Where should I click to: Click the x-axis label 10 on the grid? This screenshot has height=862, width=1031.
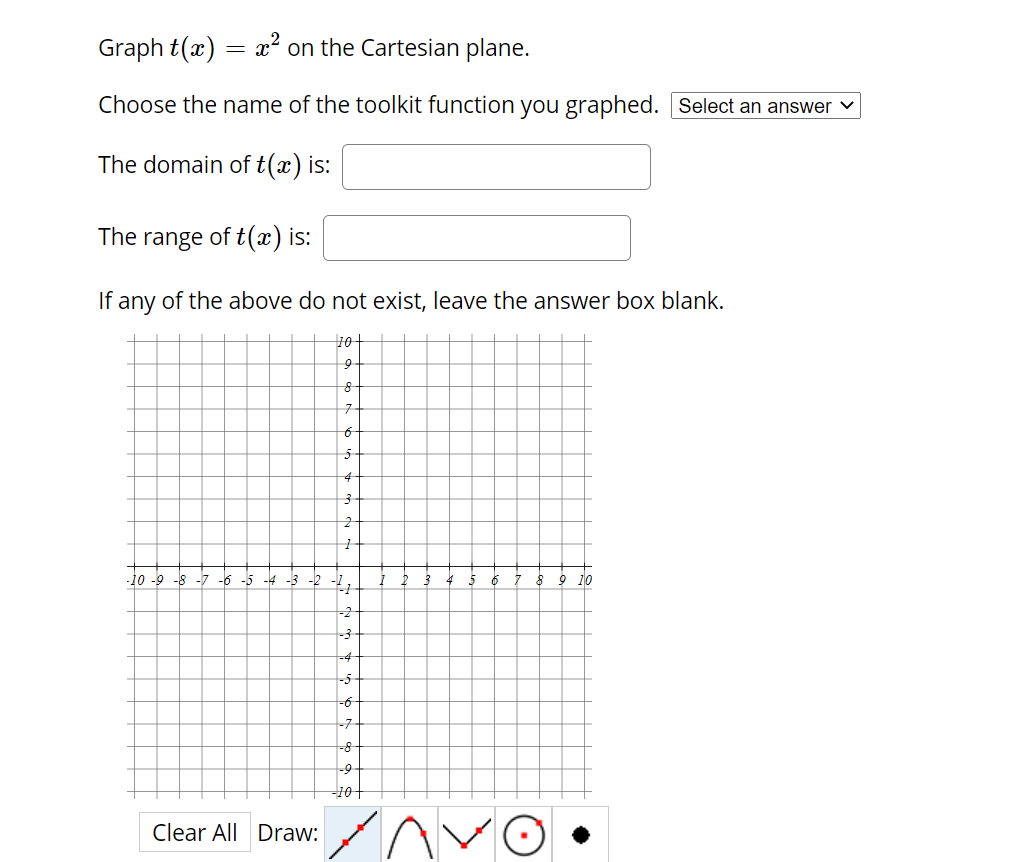(585, 580)
